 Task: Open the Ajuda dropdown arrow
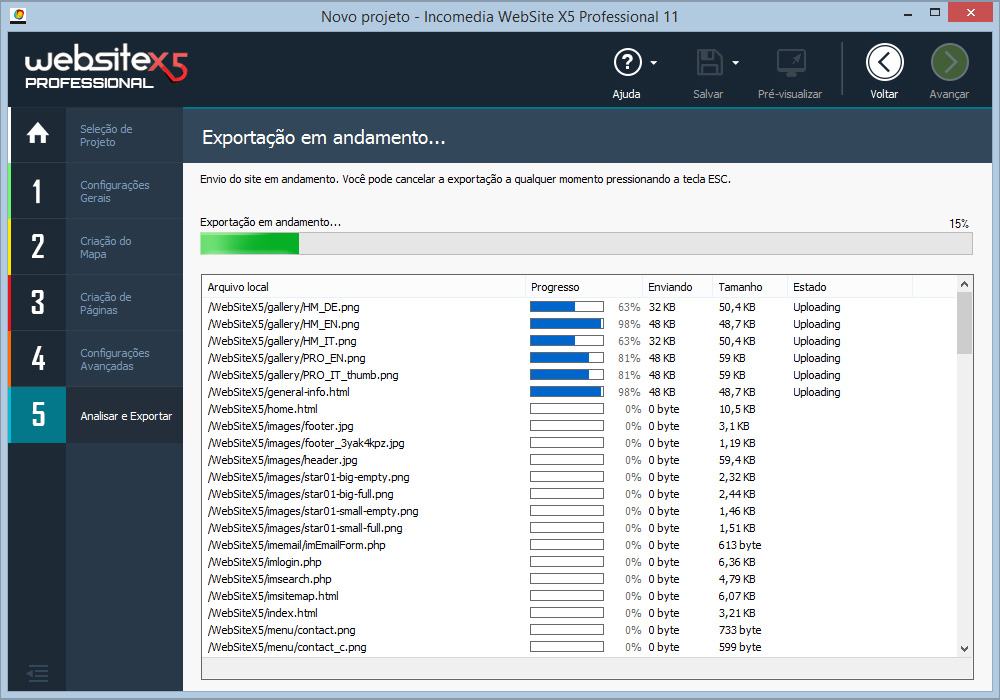(654, 62)
